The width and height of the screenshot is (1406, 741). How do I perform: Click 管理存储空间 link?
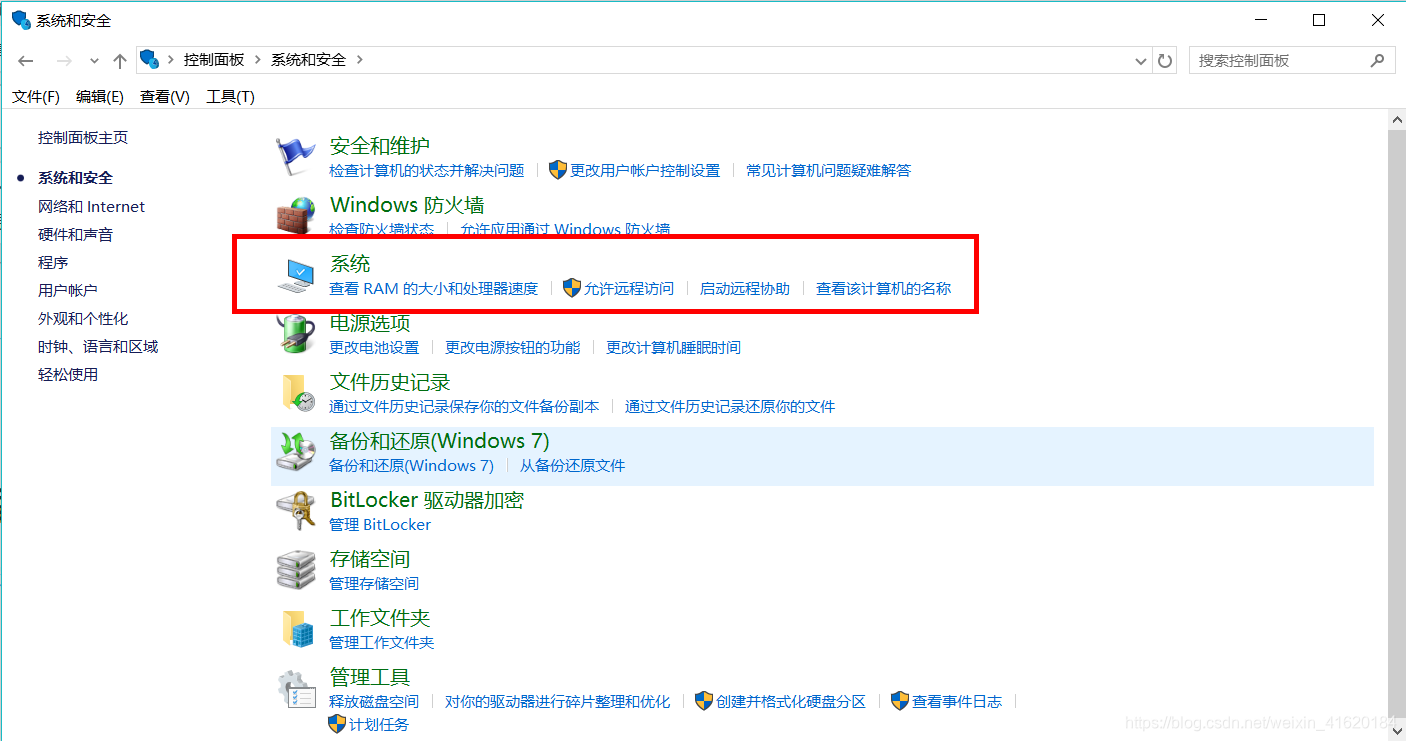point(374,583)
